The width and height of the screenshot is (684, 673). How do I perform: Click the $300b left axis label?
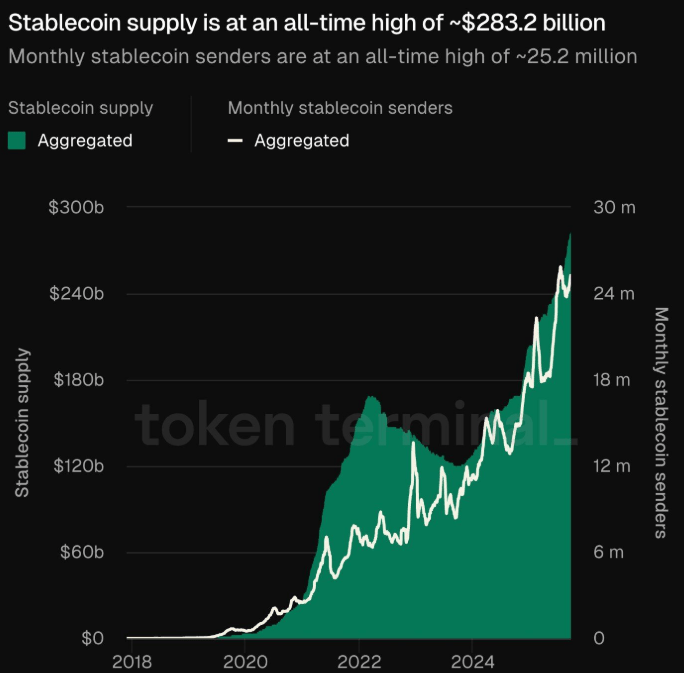click(x=76, y=208)
